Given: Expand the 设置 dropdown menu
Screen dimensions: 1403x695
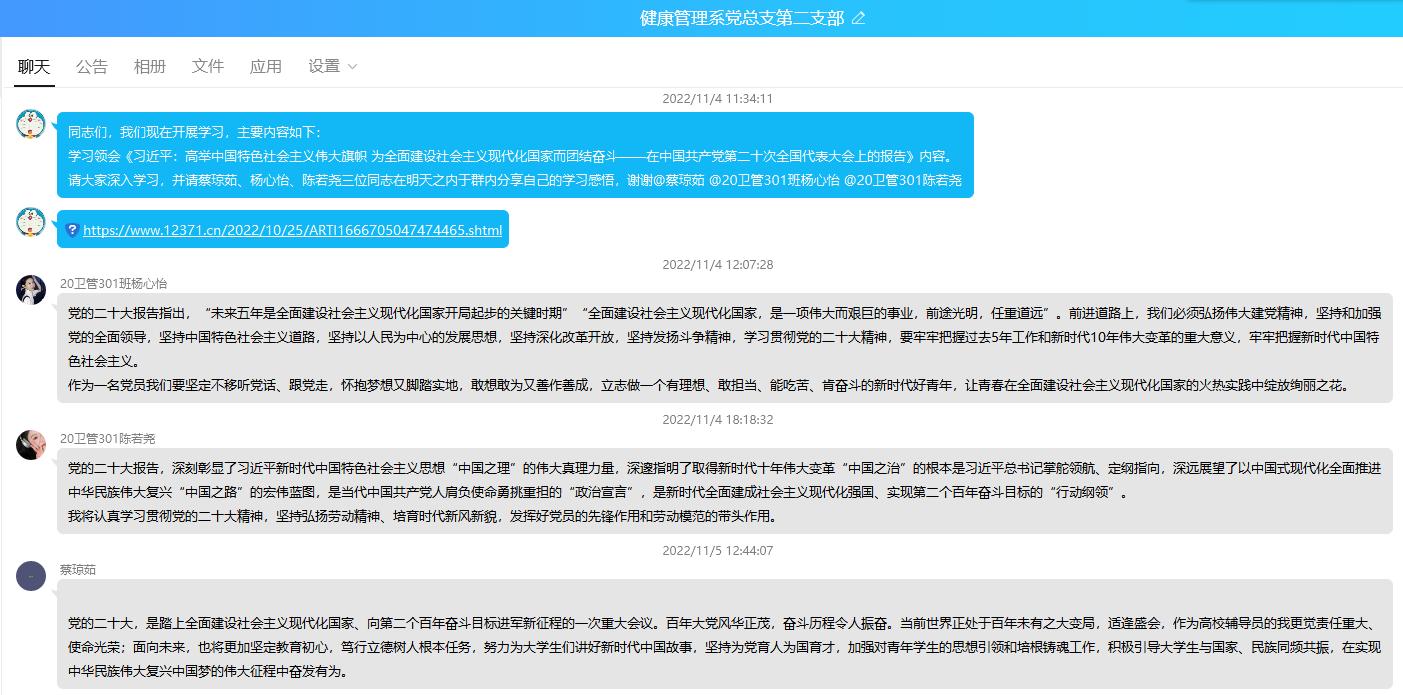Looking at the screenshot, I should [333, 66].
